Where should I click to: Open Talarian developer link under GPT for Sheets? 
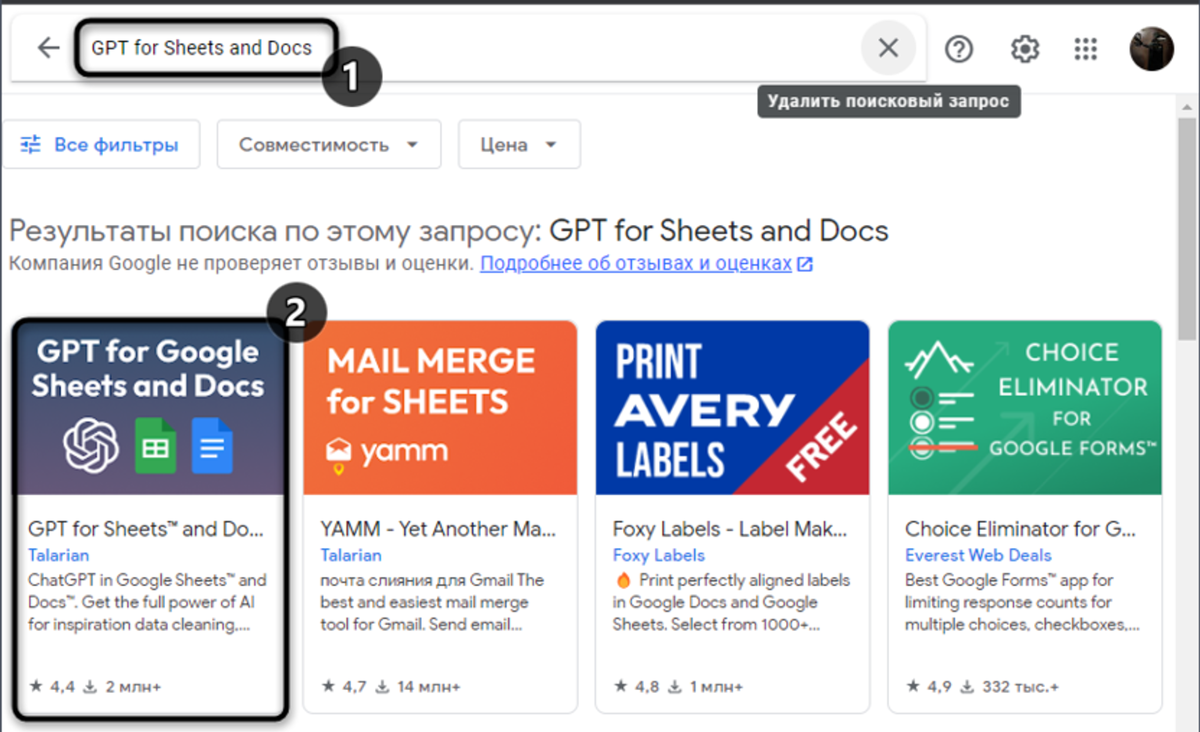click(x=58, y=555)
